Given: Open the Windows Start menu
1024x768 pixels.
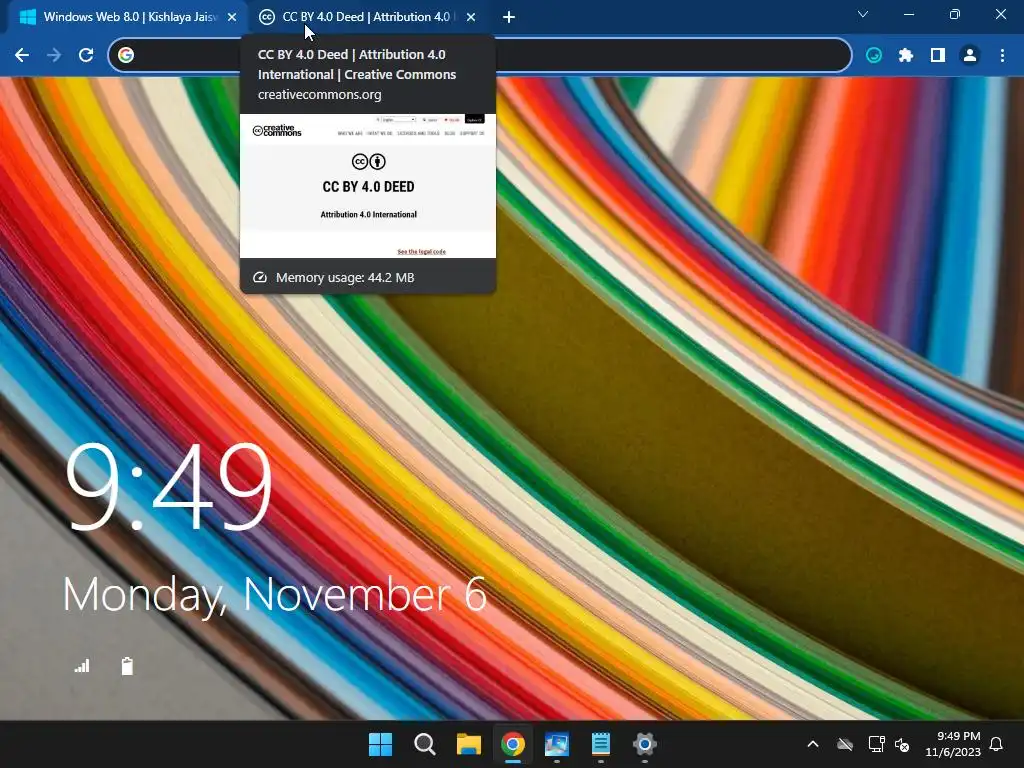Looking at the screenshot, I should pos(381,744).
